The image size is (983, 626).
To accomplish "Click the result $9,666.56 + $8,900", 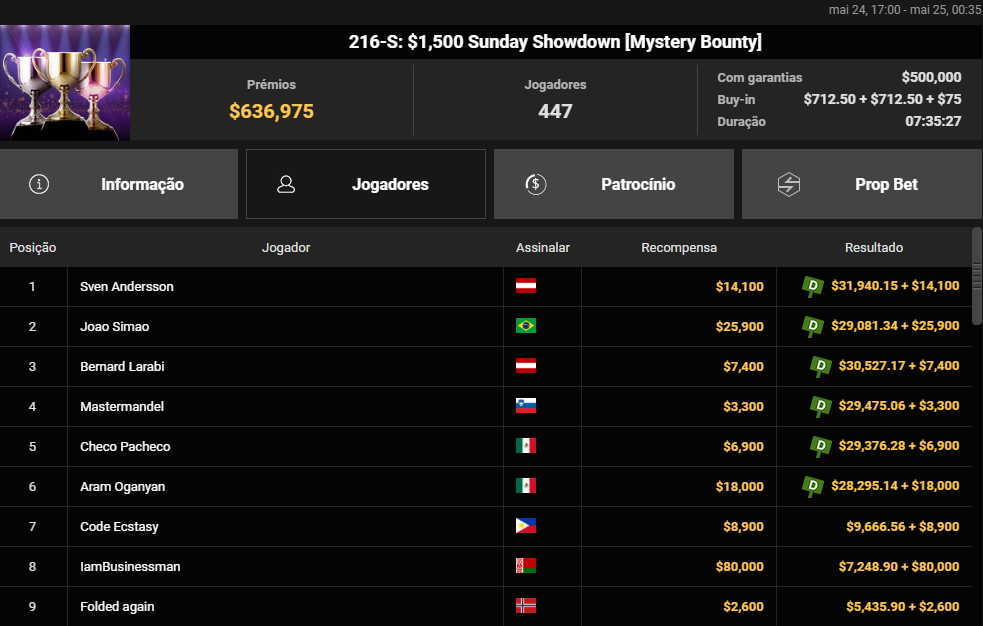I will [x=903, y=527].
